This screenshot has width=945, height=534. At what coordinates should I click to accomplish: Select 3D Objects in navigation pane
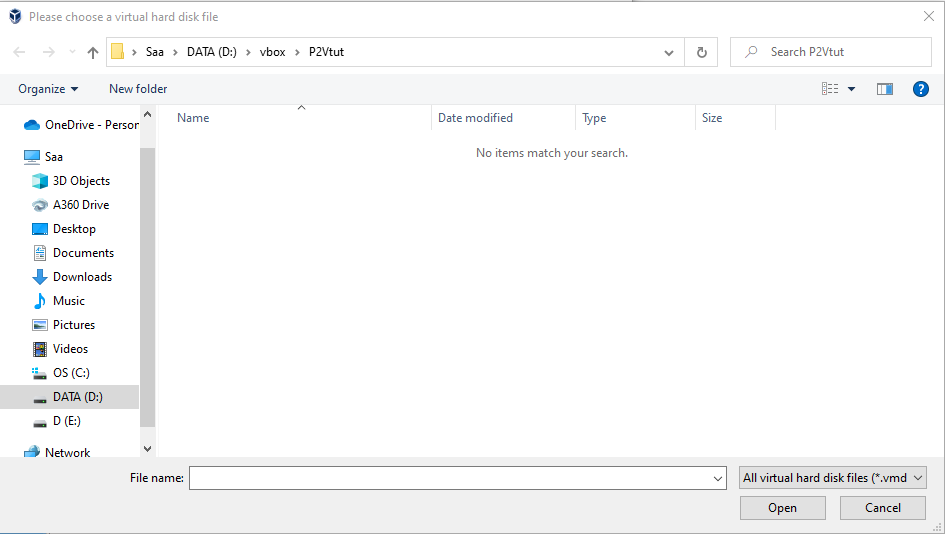pyautogui.click(x=81, y=181)
